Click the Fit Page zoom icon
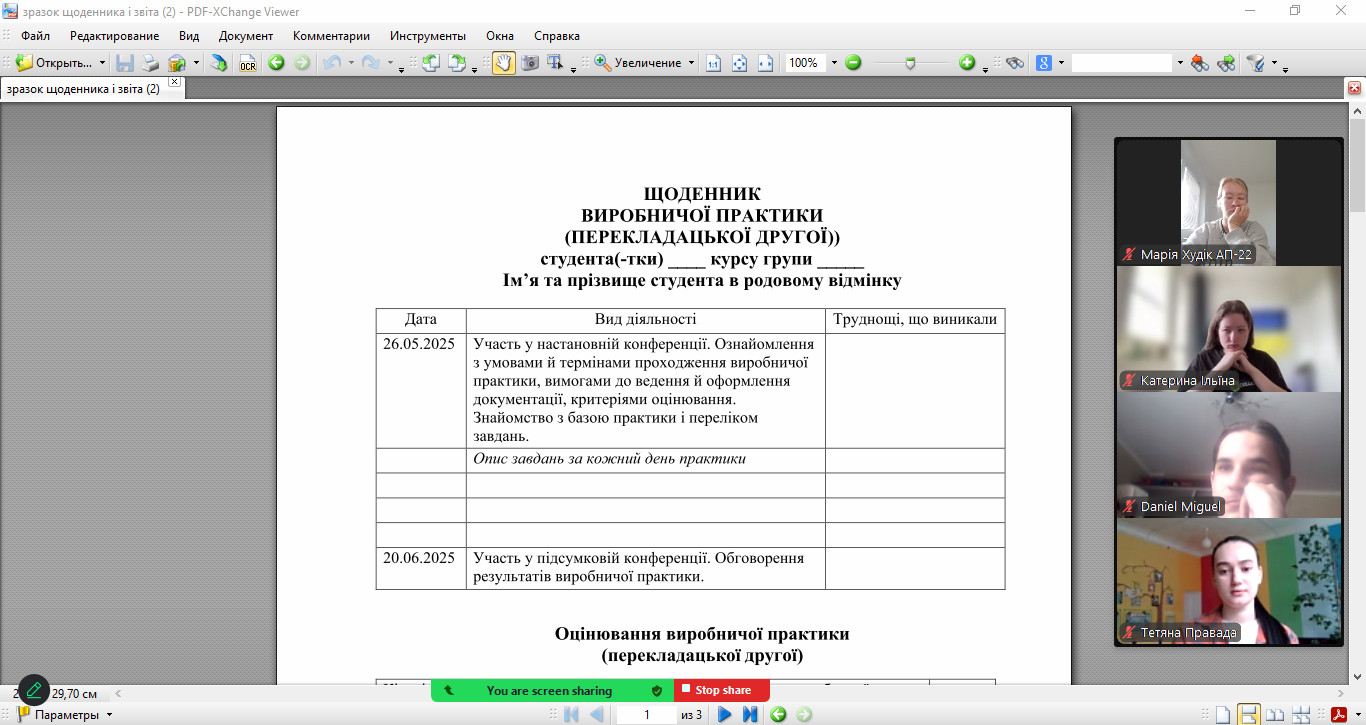The height and width of the screenshot is (725, 1366). (740, 63)
